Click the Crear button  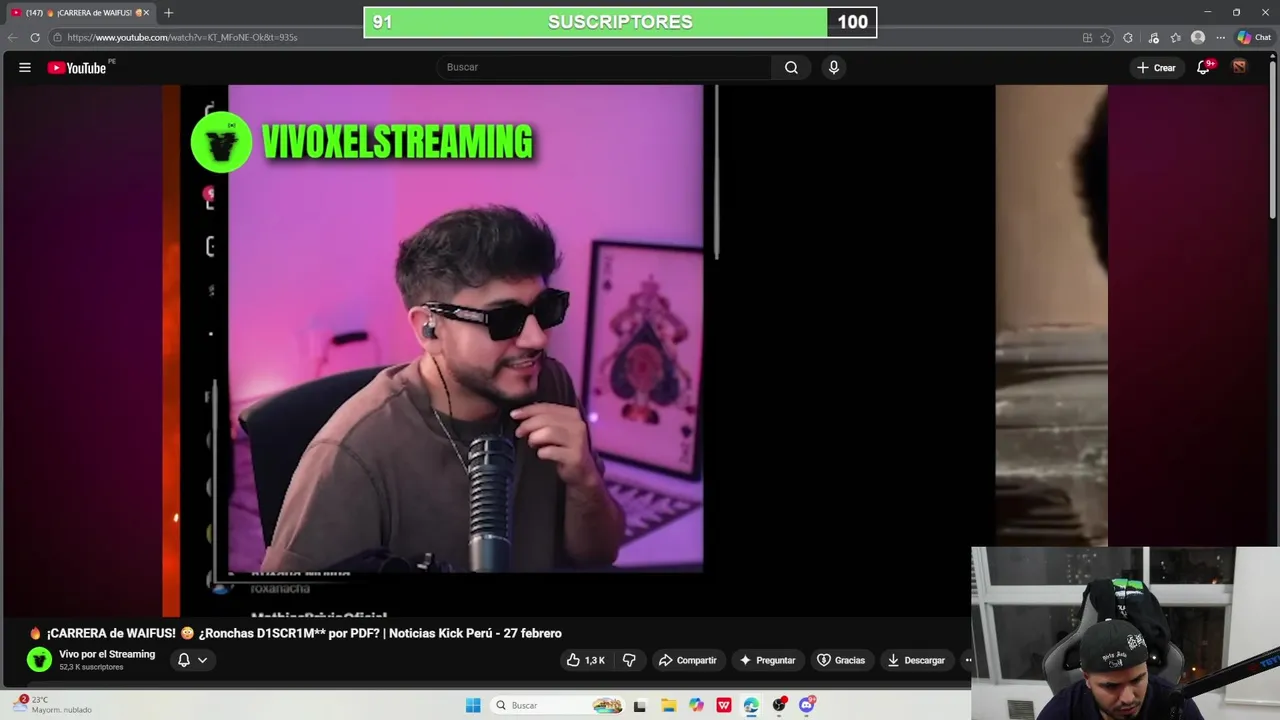pos(1156,67)
